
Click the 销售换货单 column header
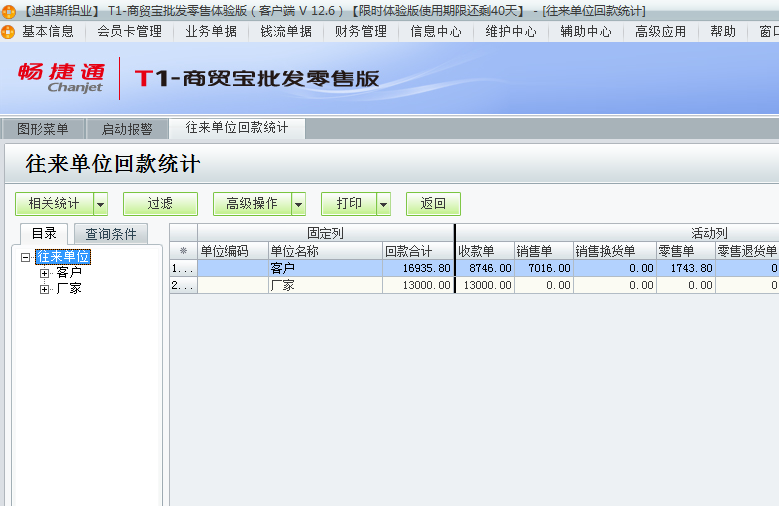(615, 251)
